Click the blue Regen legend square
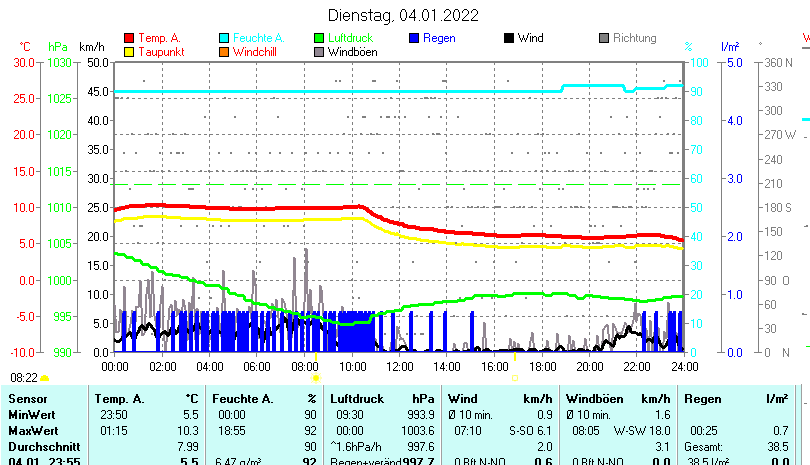This screenshot has height=465, width=810. pos(415,38)
